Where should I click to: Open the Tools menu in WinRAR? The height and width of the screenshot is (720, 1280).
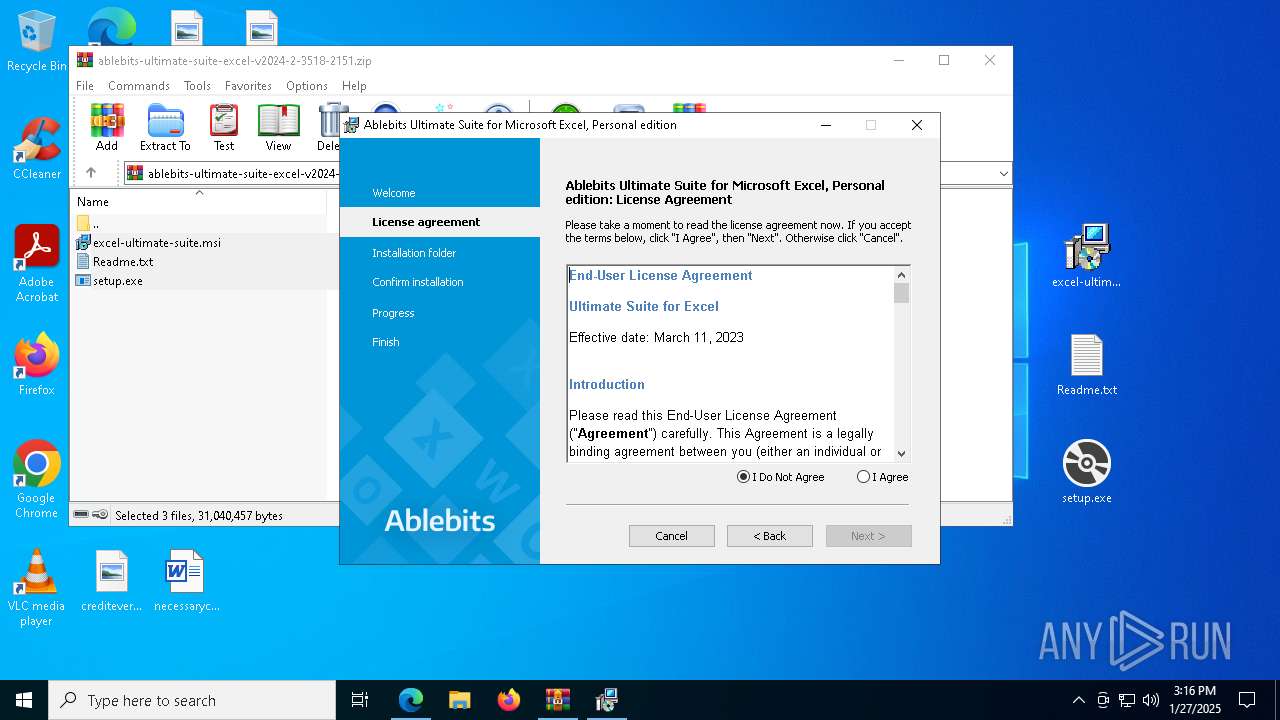[197, 86]
